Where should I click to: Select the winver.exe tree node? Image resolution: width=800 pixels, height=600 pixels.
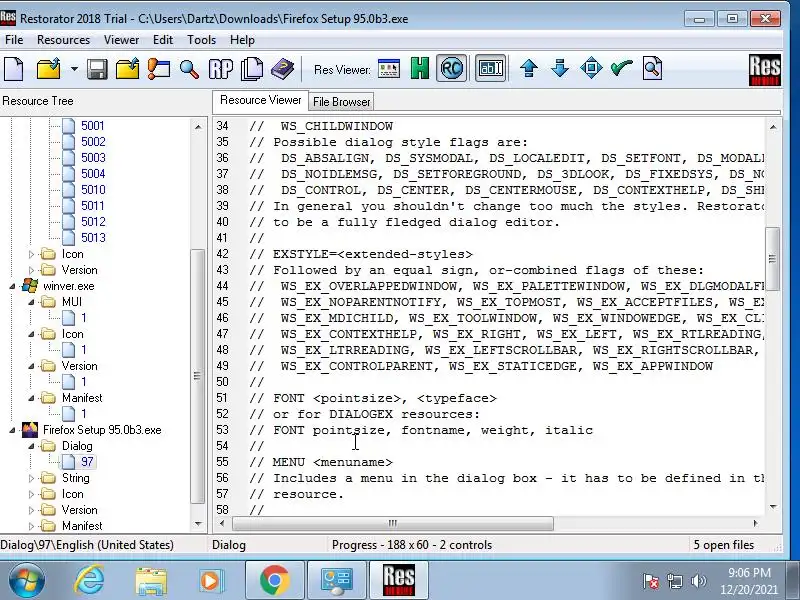pos(68,286)
